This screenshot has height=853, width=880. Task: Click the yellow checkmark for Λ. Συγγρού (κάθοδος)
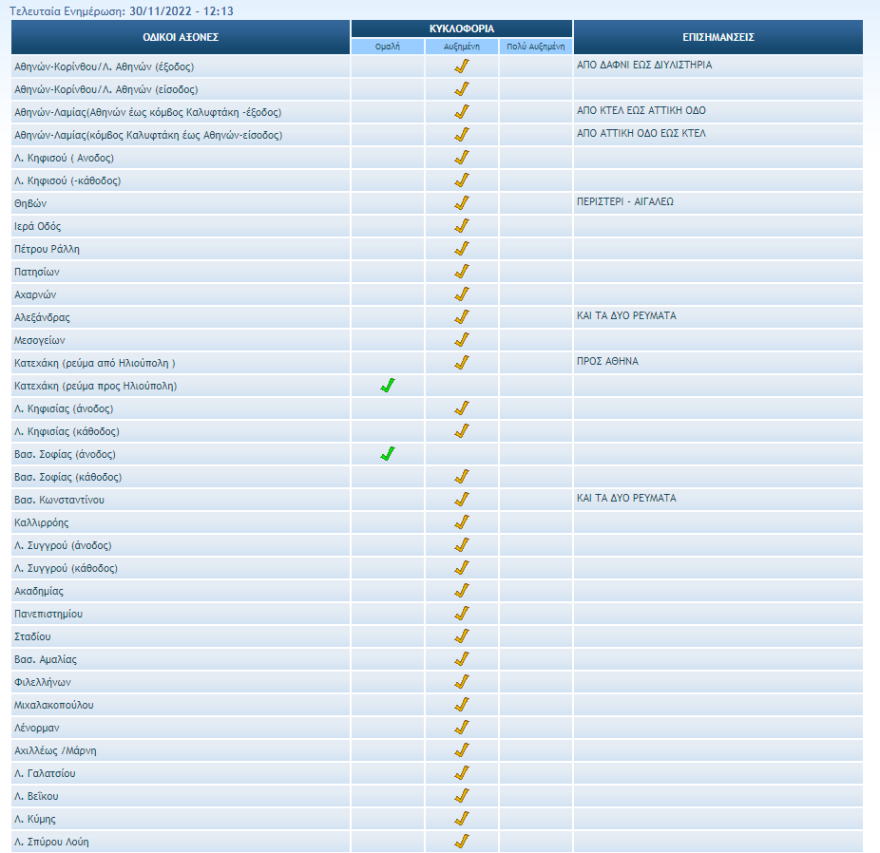click(x=462, y=568)
